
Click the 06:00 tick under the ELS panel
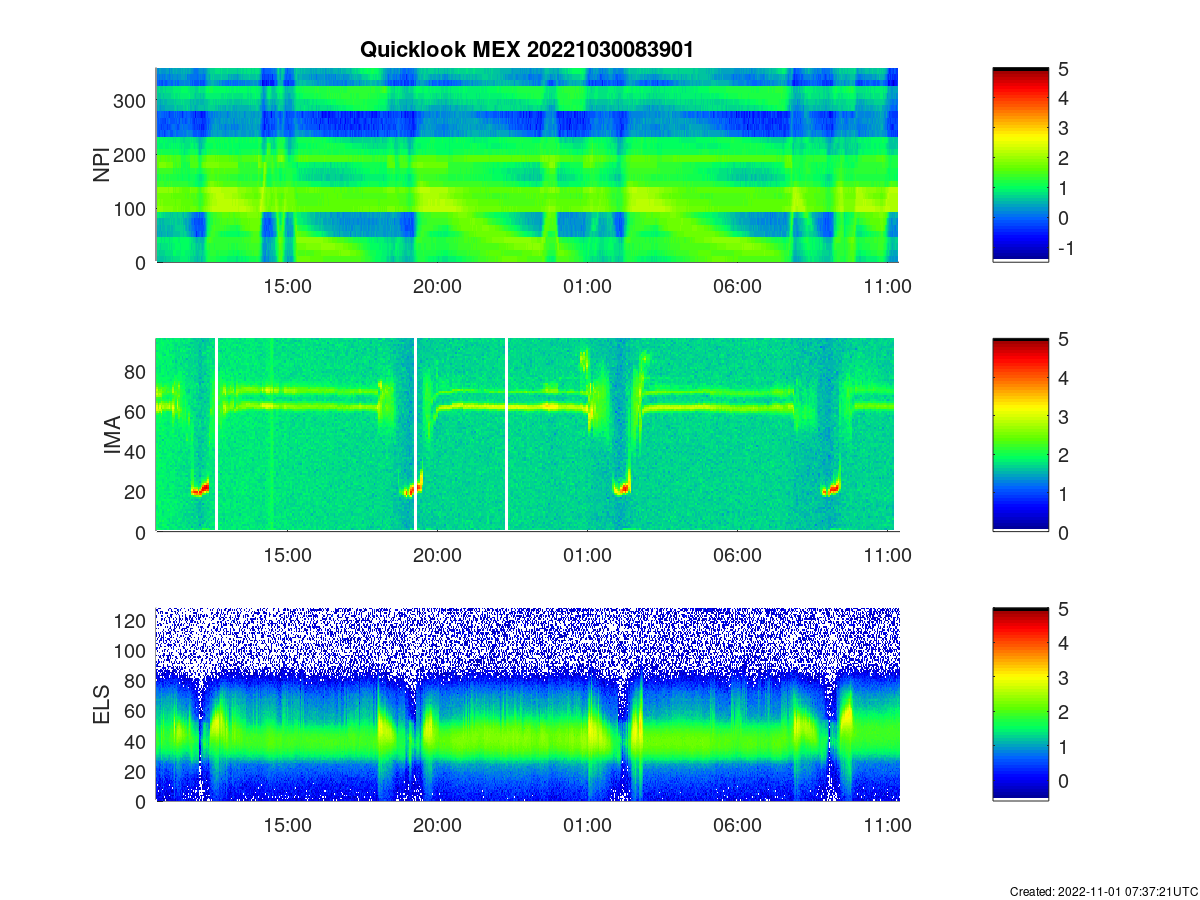point(738,826)
